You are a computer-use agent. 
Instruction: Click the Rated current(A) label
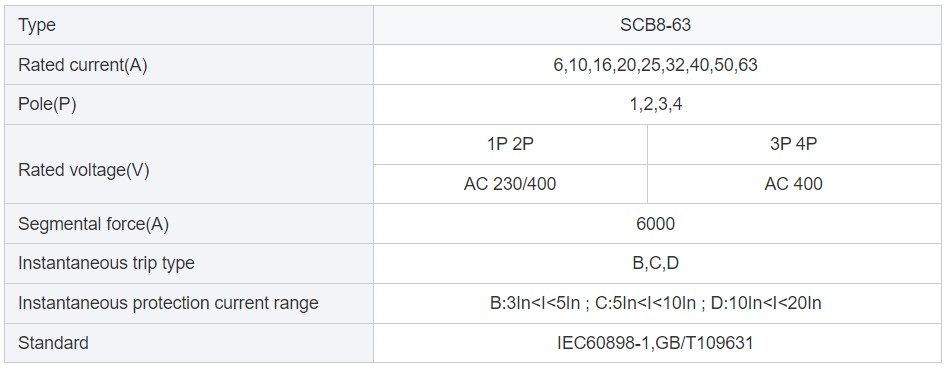click(82, 65)
